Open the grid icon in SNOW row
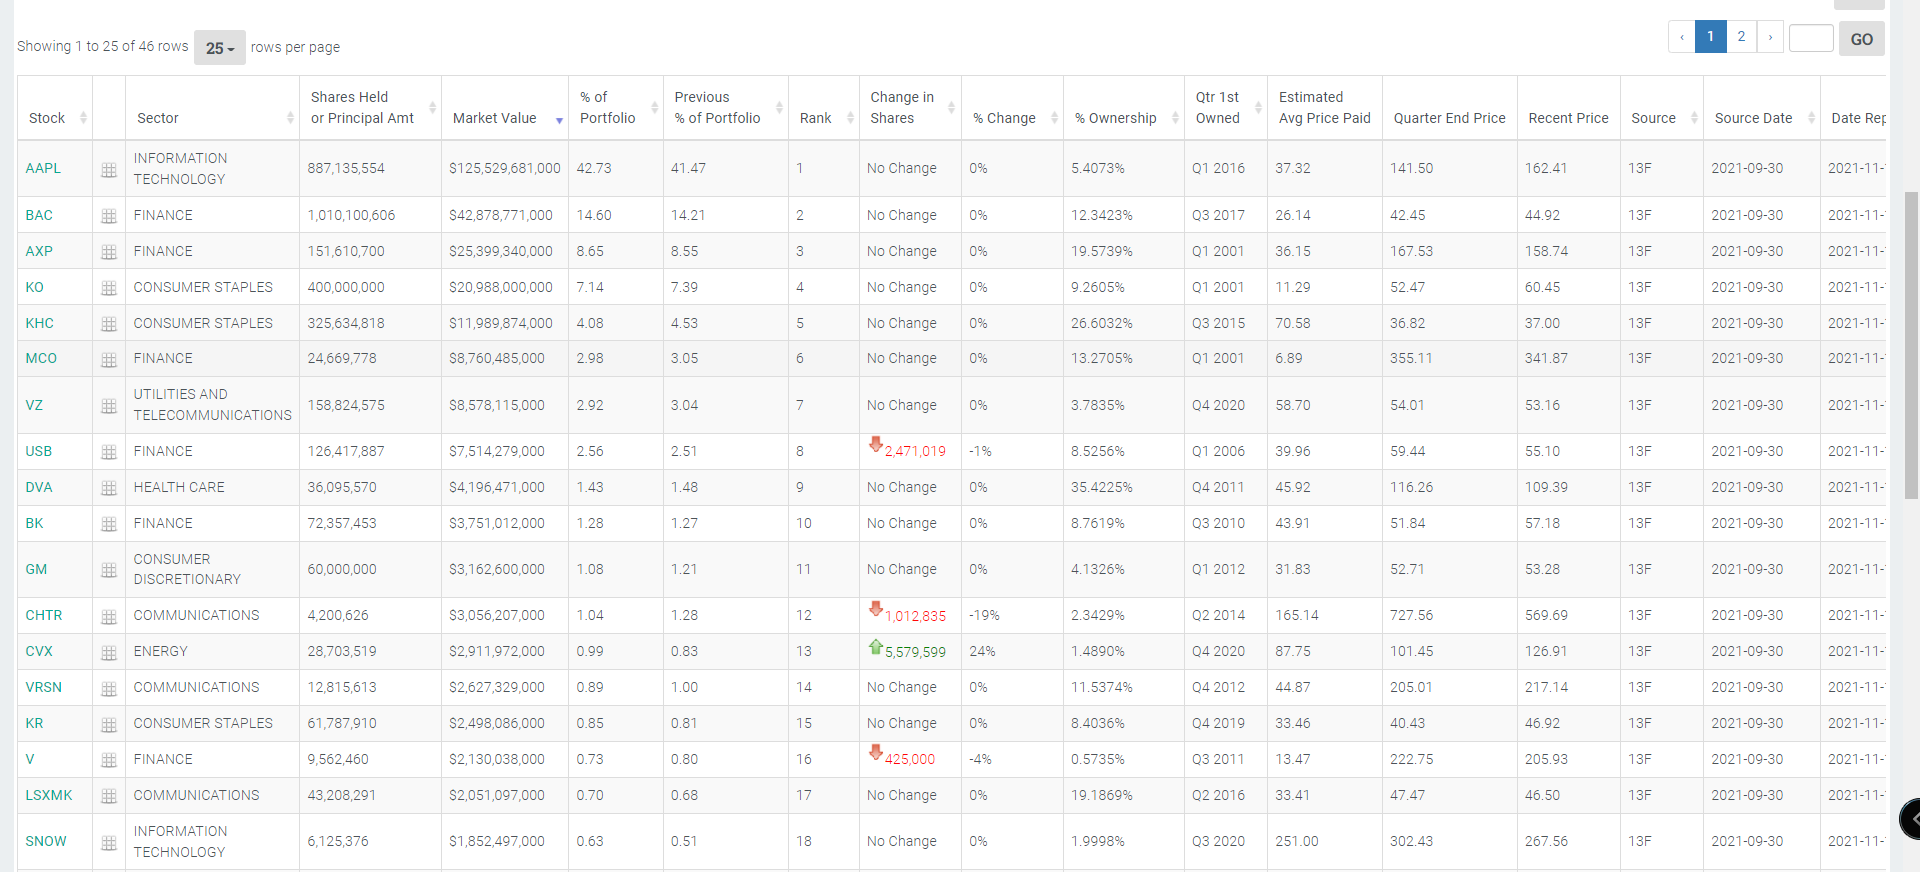Screen dimensions: 1920x872 109,843
